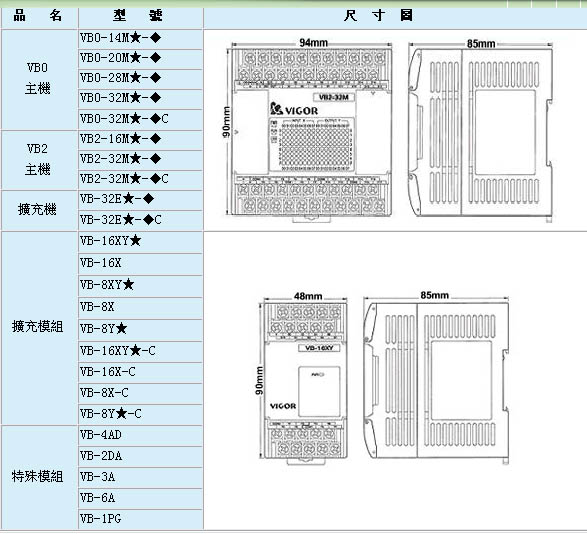Select the VB0-20M★-◆ model row
587x534 pixels.
click(x=140, y=58)
